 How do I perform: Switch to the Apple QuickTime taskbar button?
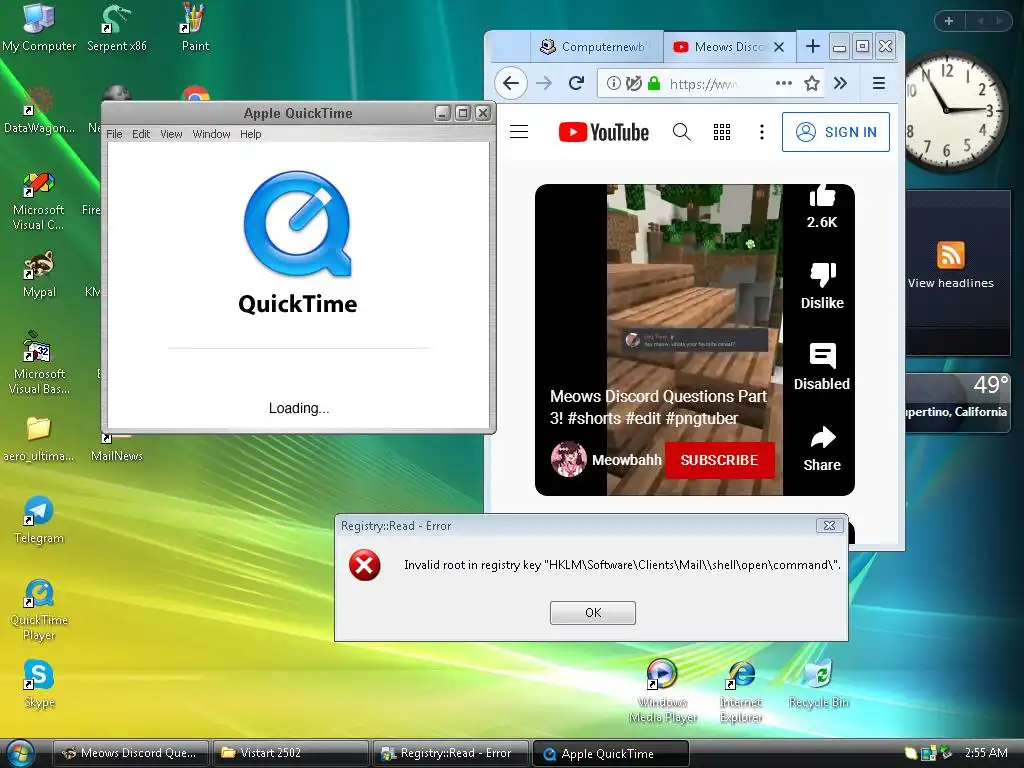coord(611,753)
